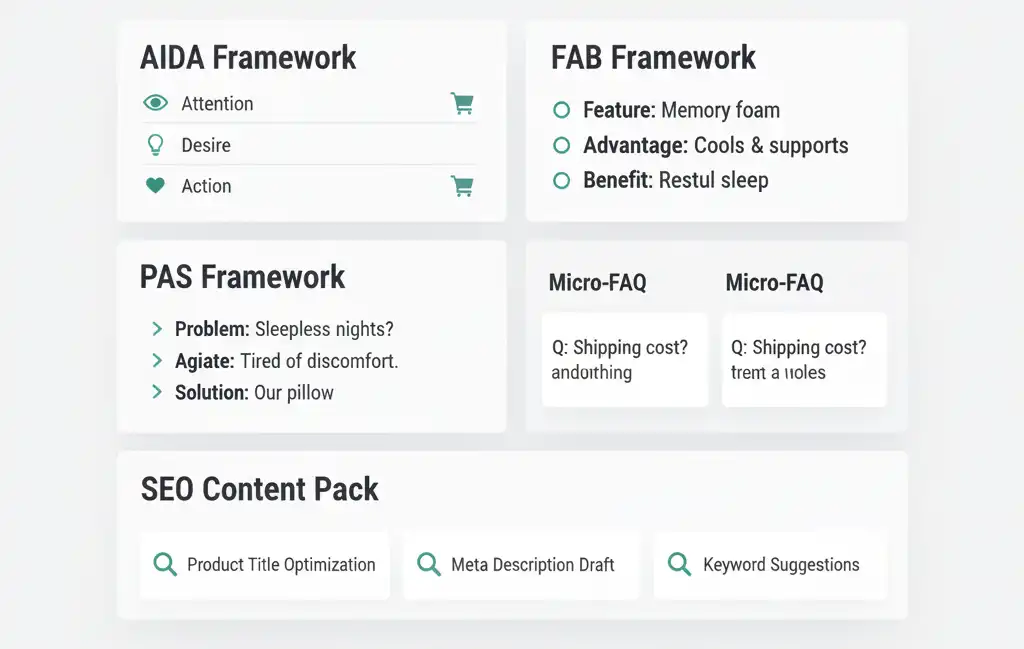
Task: Expand the Solution row chevron
Action: (157, 392)
